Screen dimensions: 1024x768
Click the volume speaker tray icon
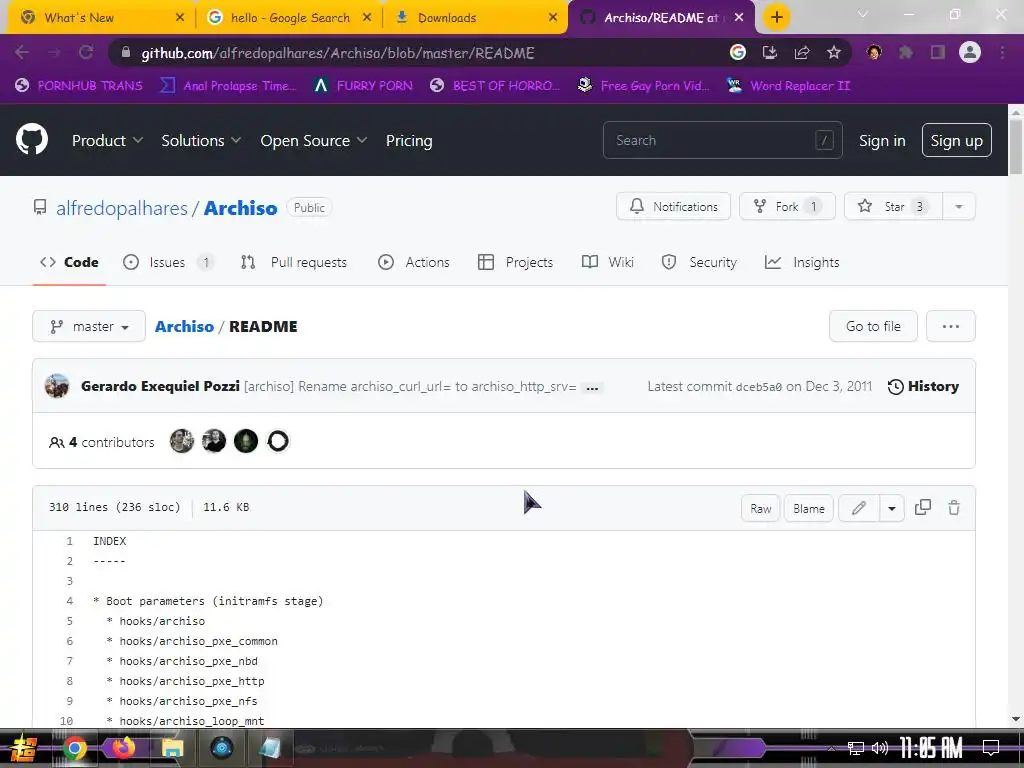pos(880,748)
